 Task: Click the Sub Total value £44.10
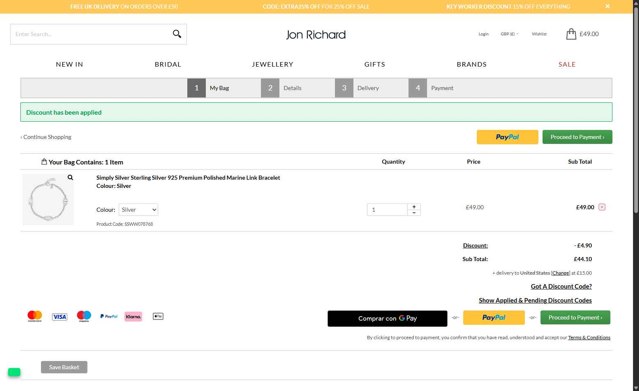coord(583,259)
